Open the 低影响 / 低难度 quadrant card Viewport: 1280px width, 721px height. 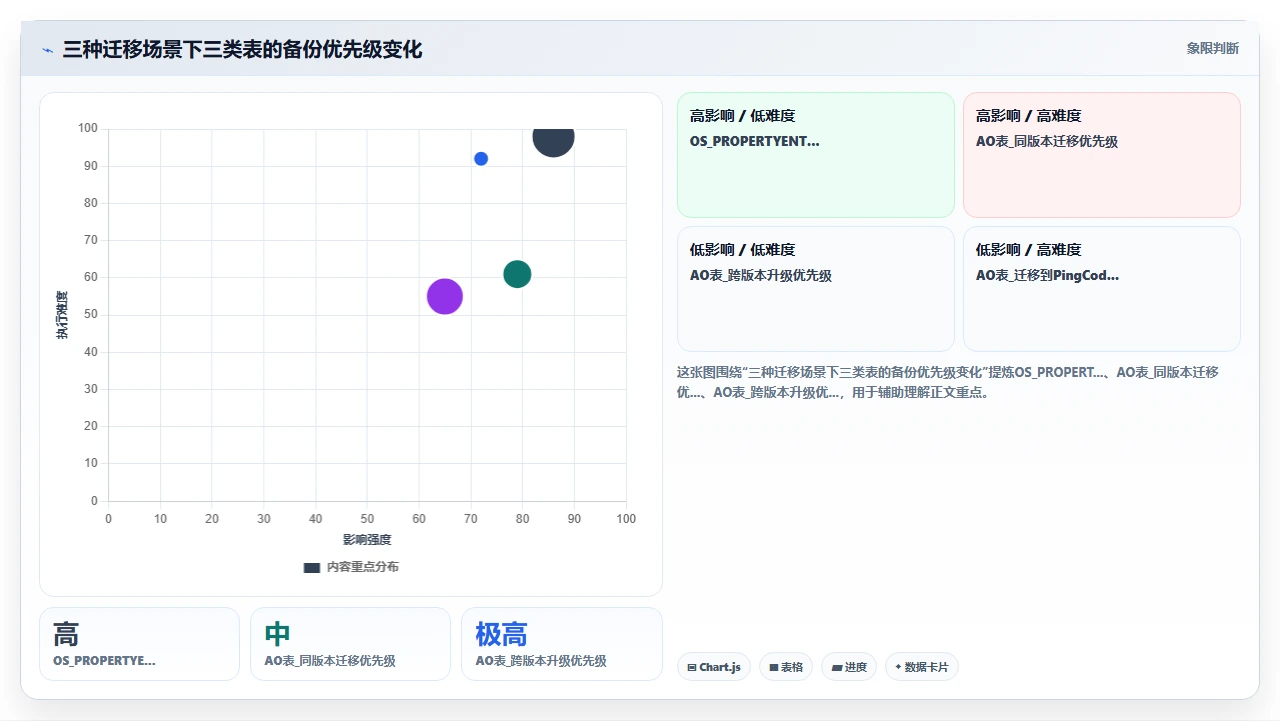816,289
